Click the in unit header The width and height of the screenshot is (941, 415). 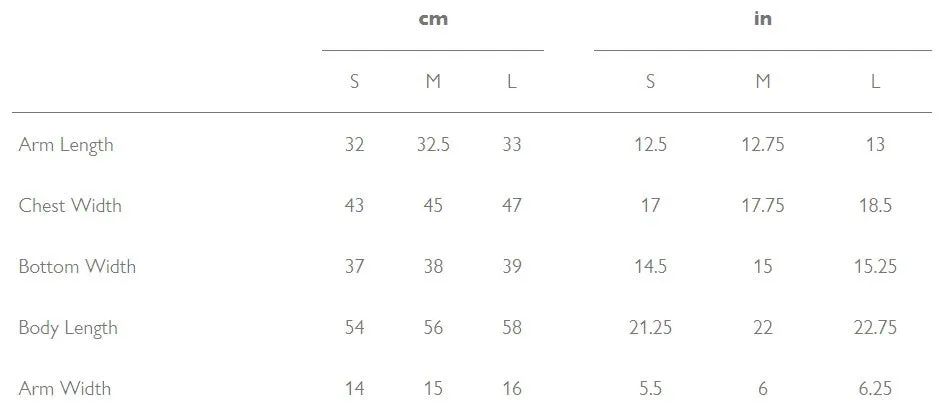coord(763,19)
